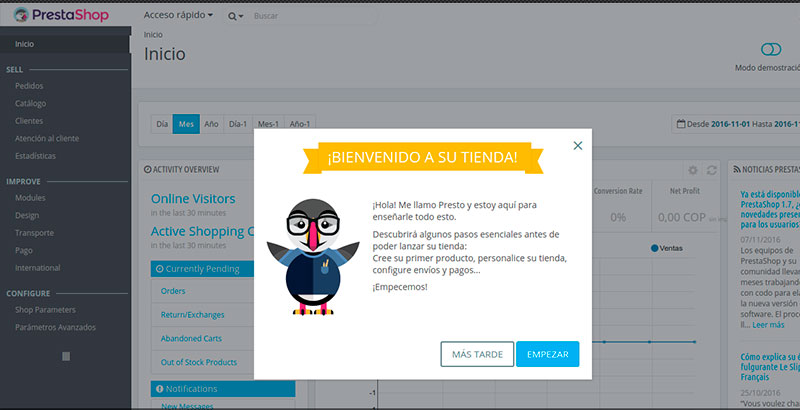
Task: Click the Presto puffin mascot image
Action: click(313, 257)
